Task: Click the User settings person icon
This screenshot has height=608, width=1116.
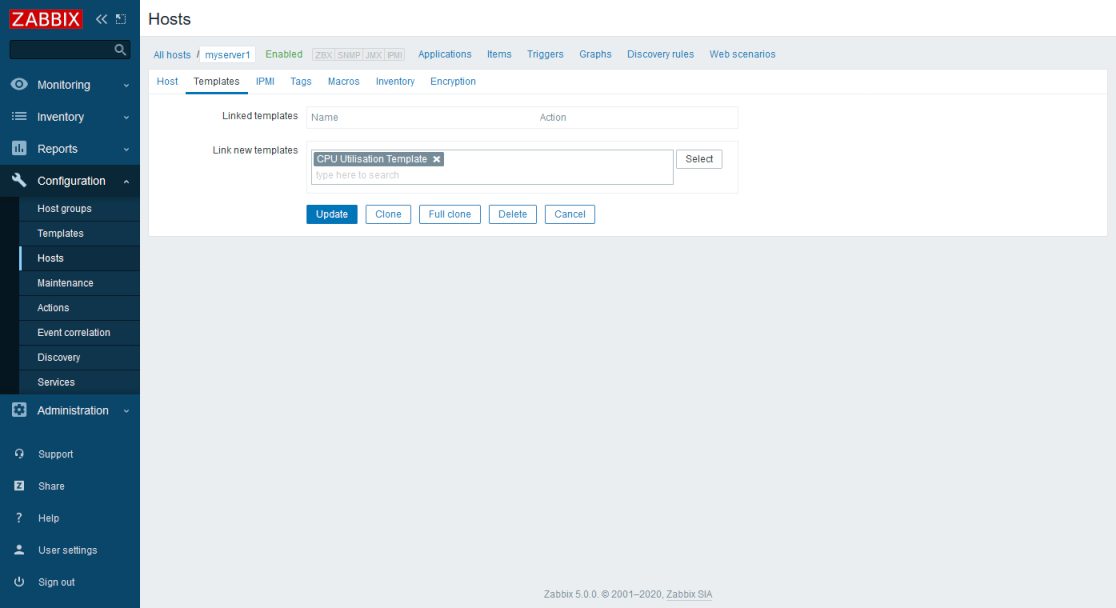Action: click(19, 550)
